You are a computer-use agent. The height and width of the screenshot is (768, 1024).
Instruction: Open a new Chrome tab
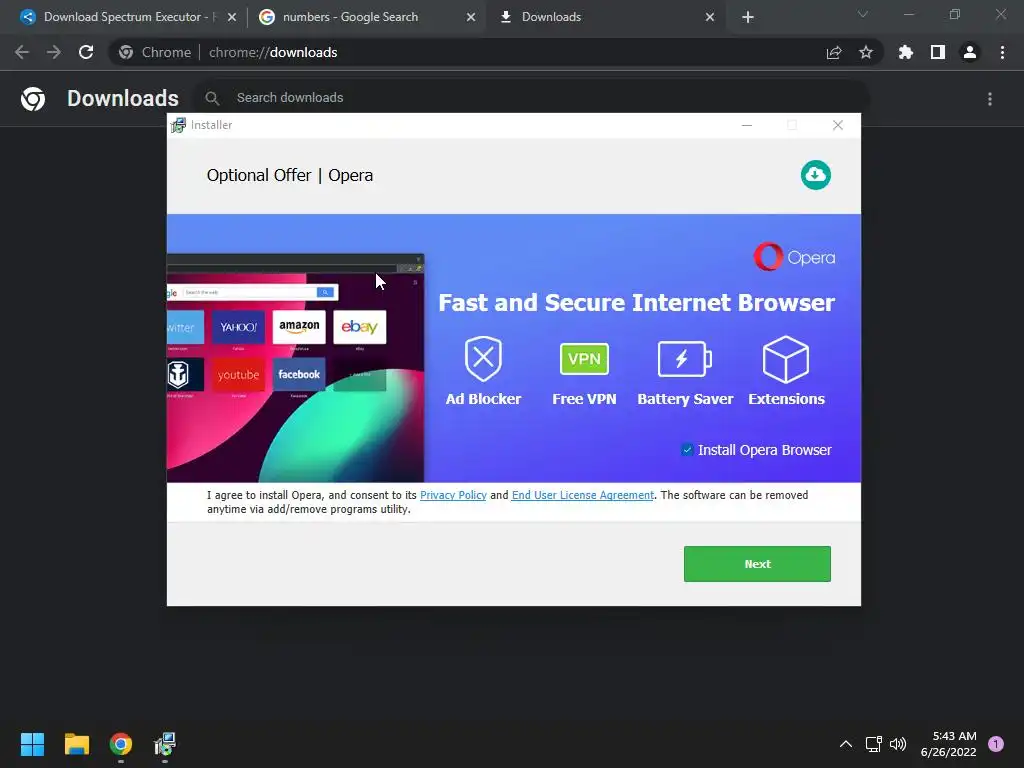pyautogui.click(x=748, y=17)
